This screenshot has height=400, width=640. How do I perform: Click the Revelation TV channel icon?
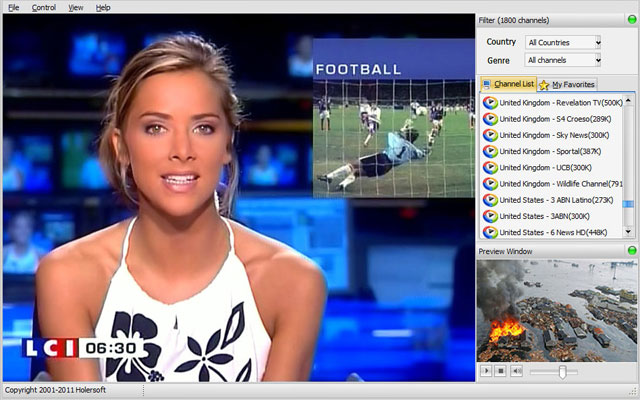pos(490,102)
